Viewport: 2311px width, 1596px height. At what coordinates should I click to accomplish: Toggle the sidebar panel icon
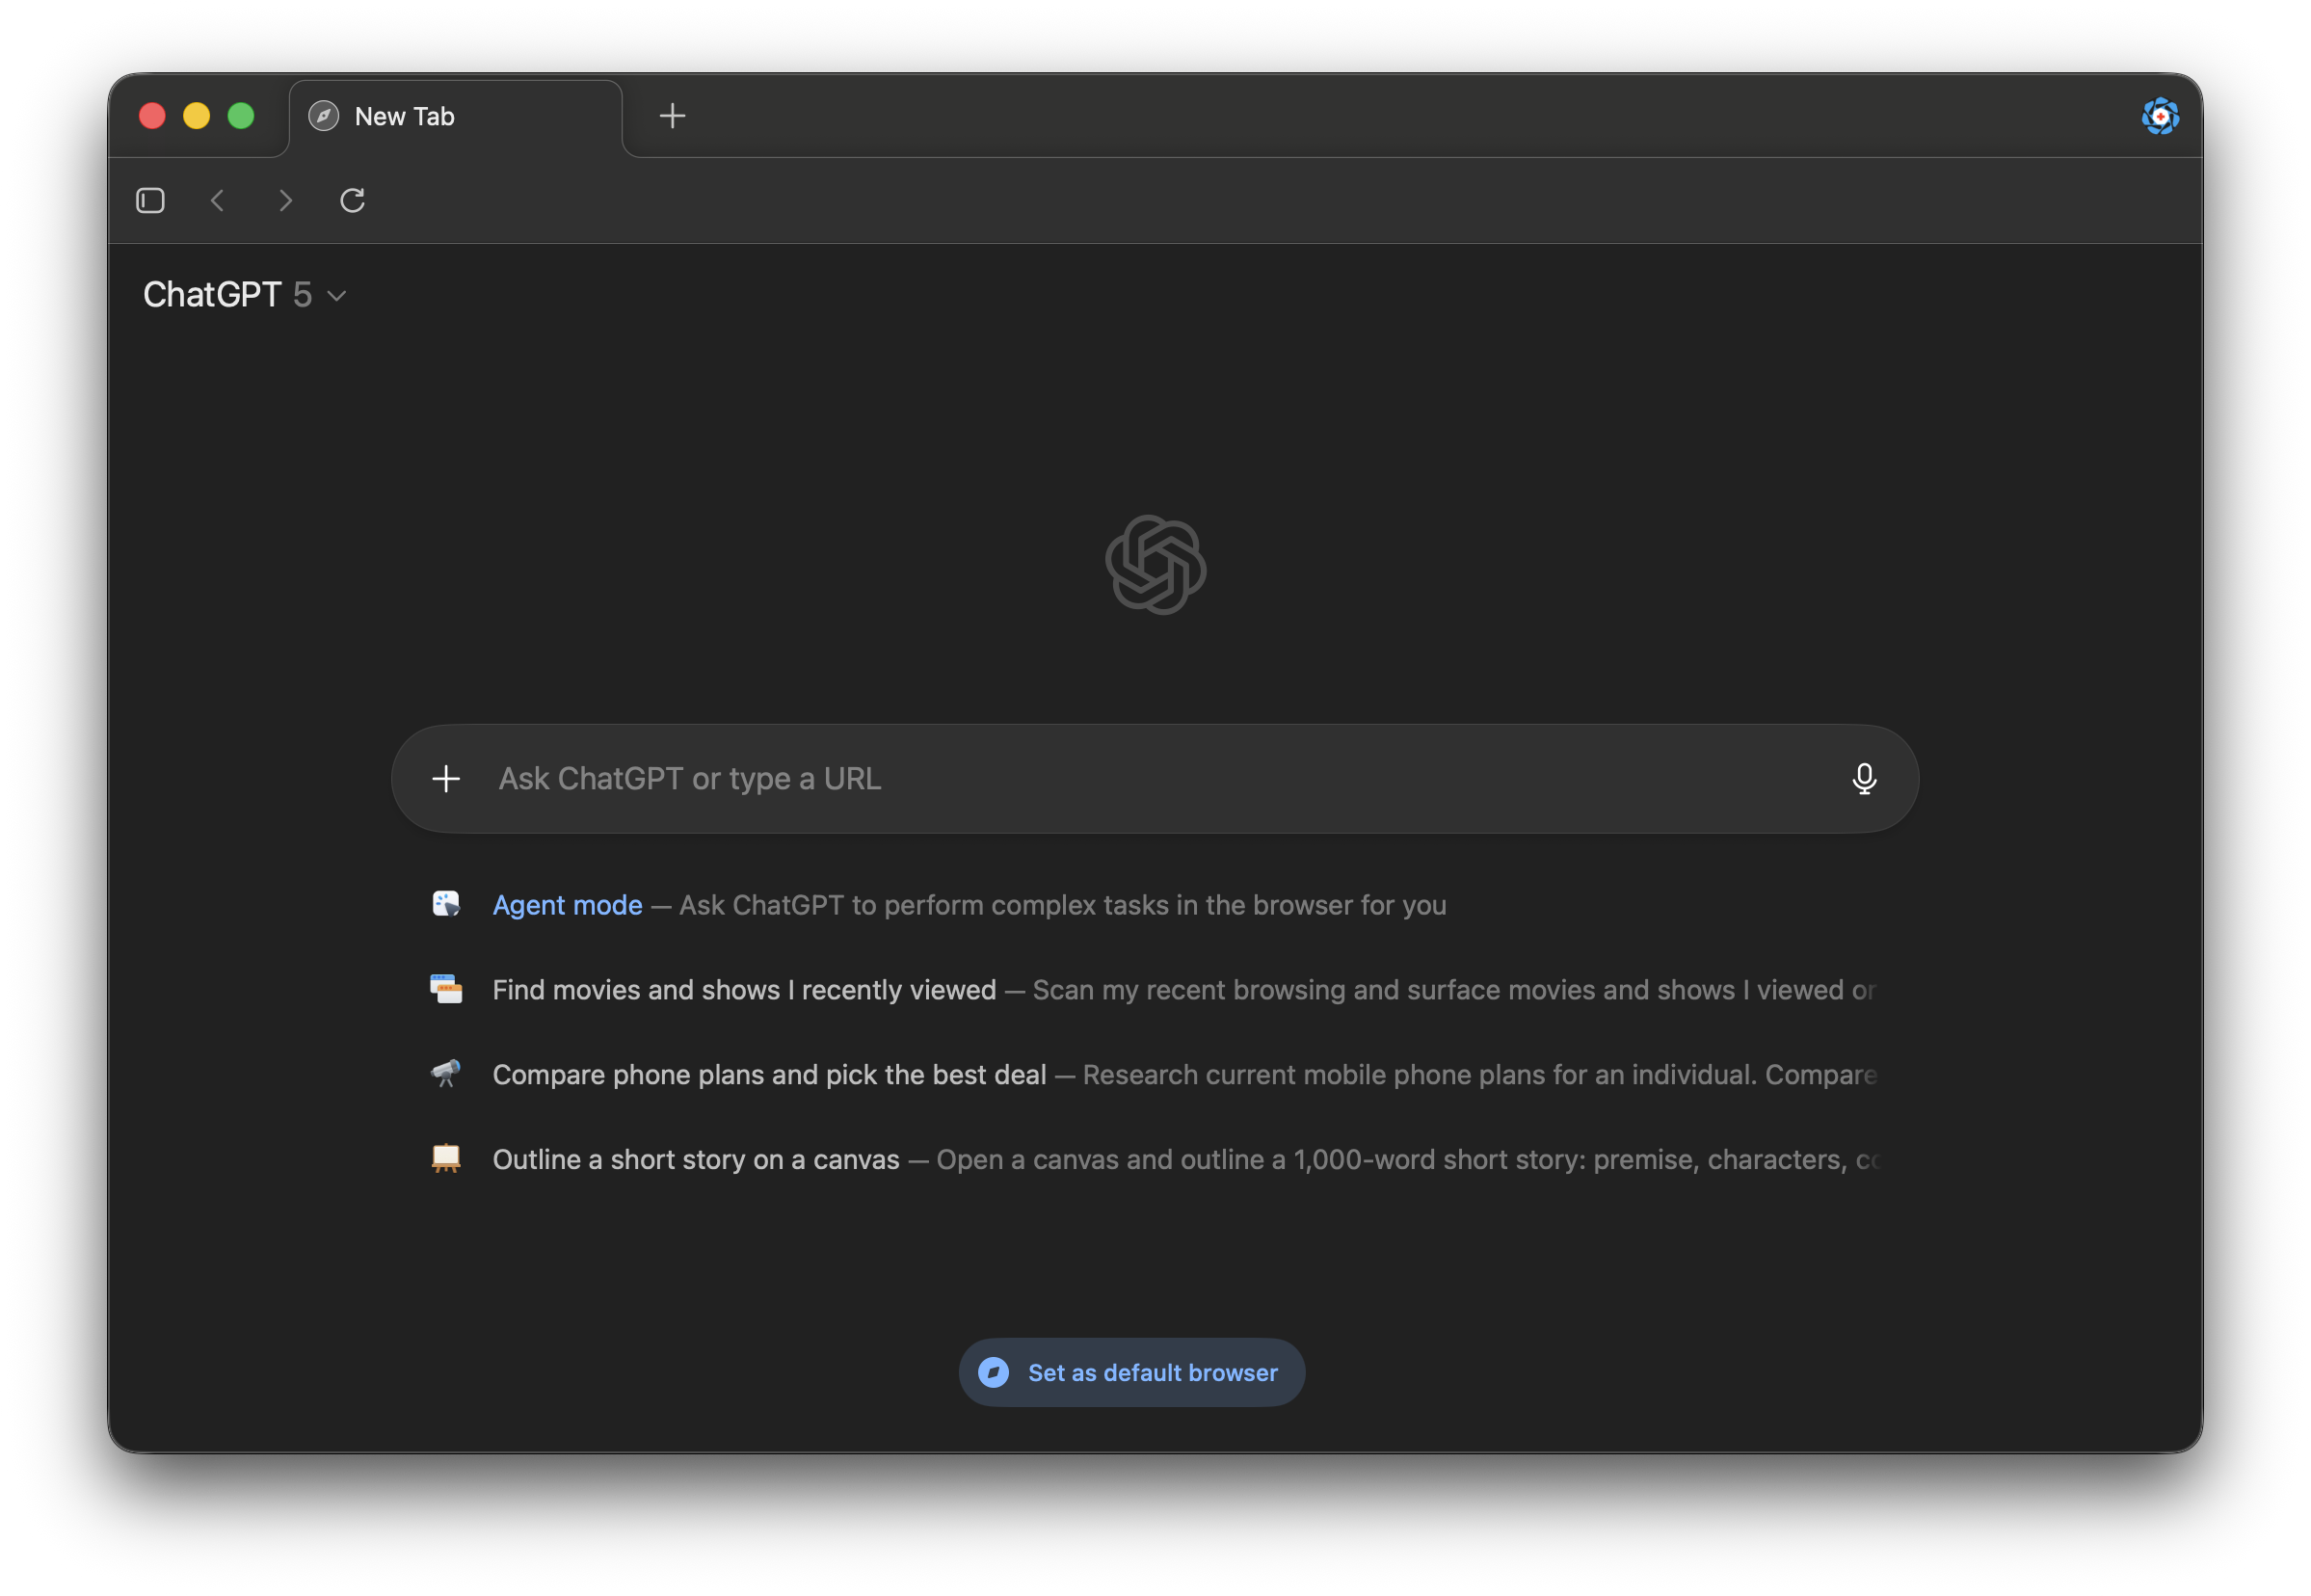(150, 201)
